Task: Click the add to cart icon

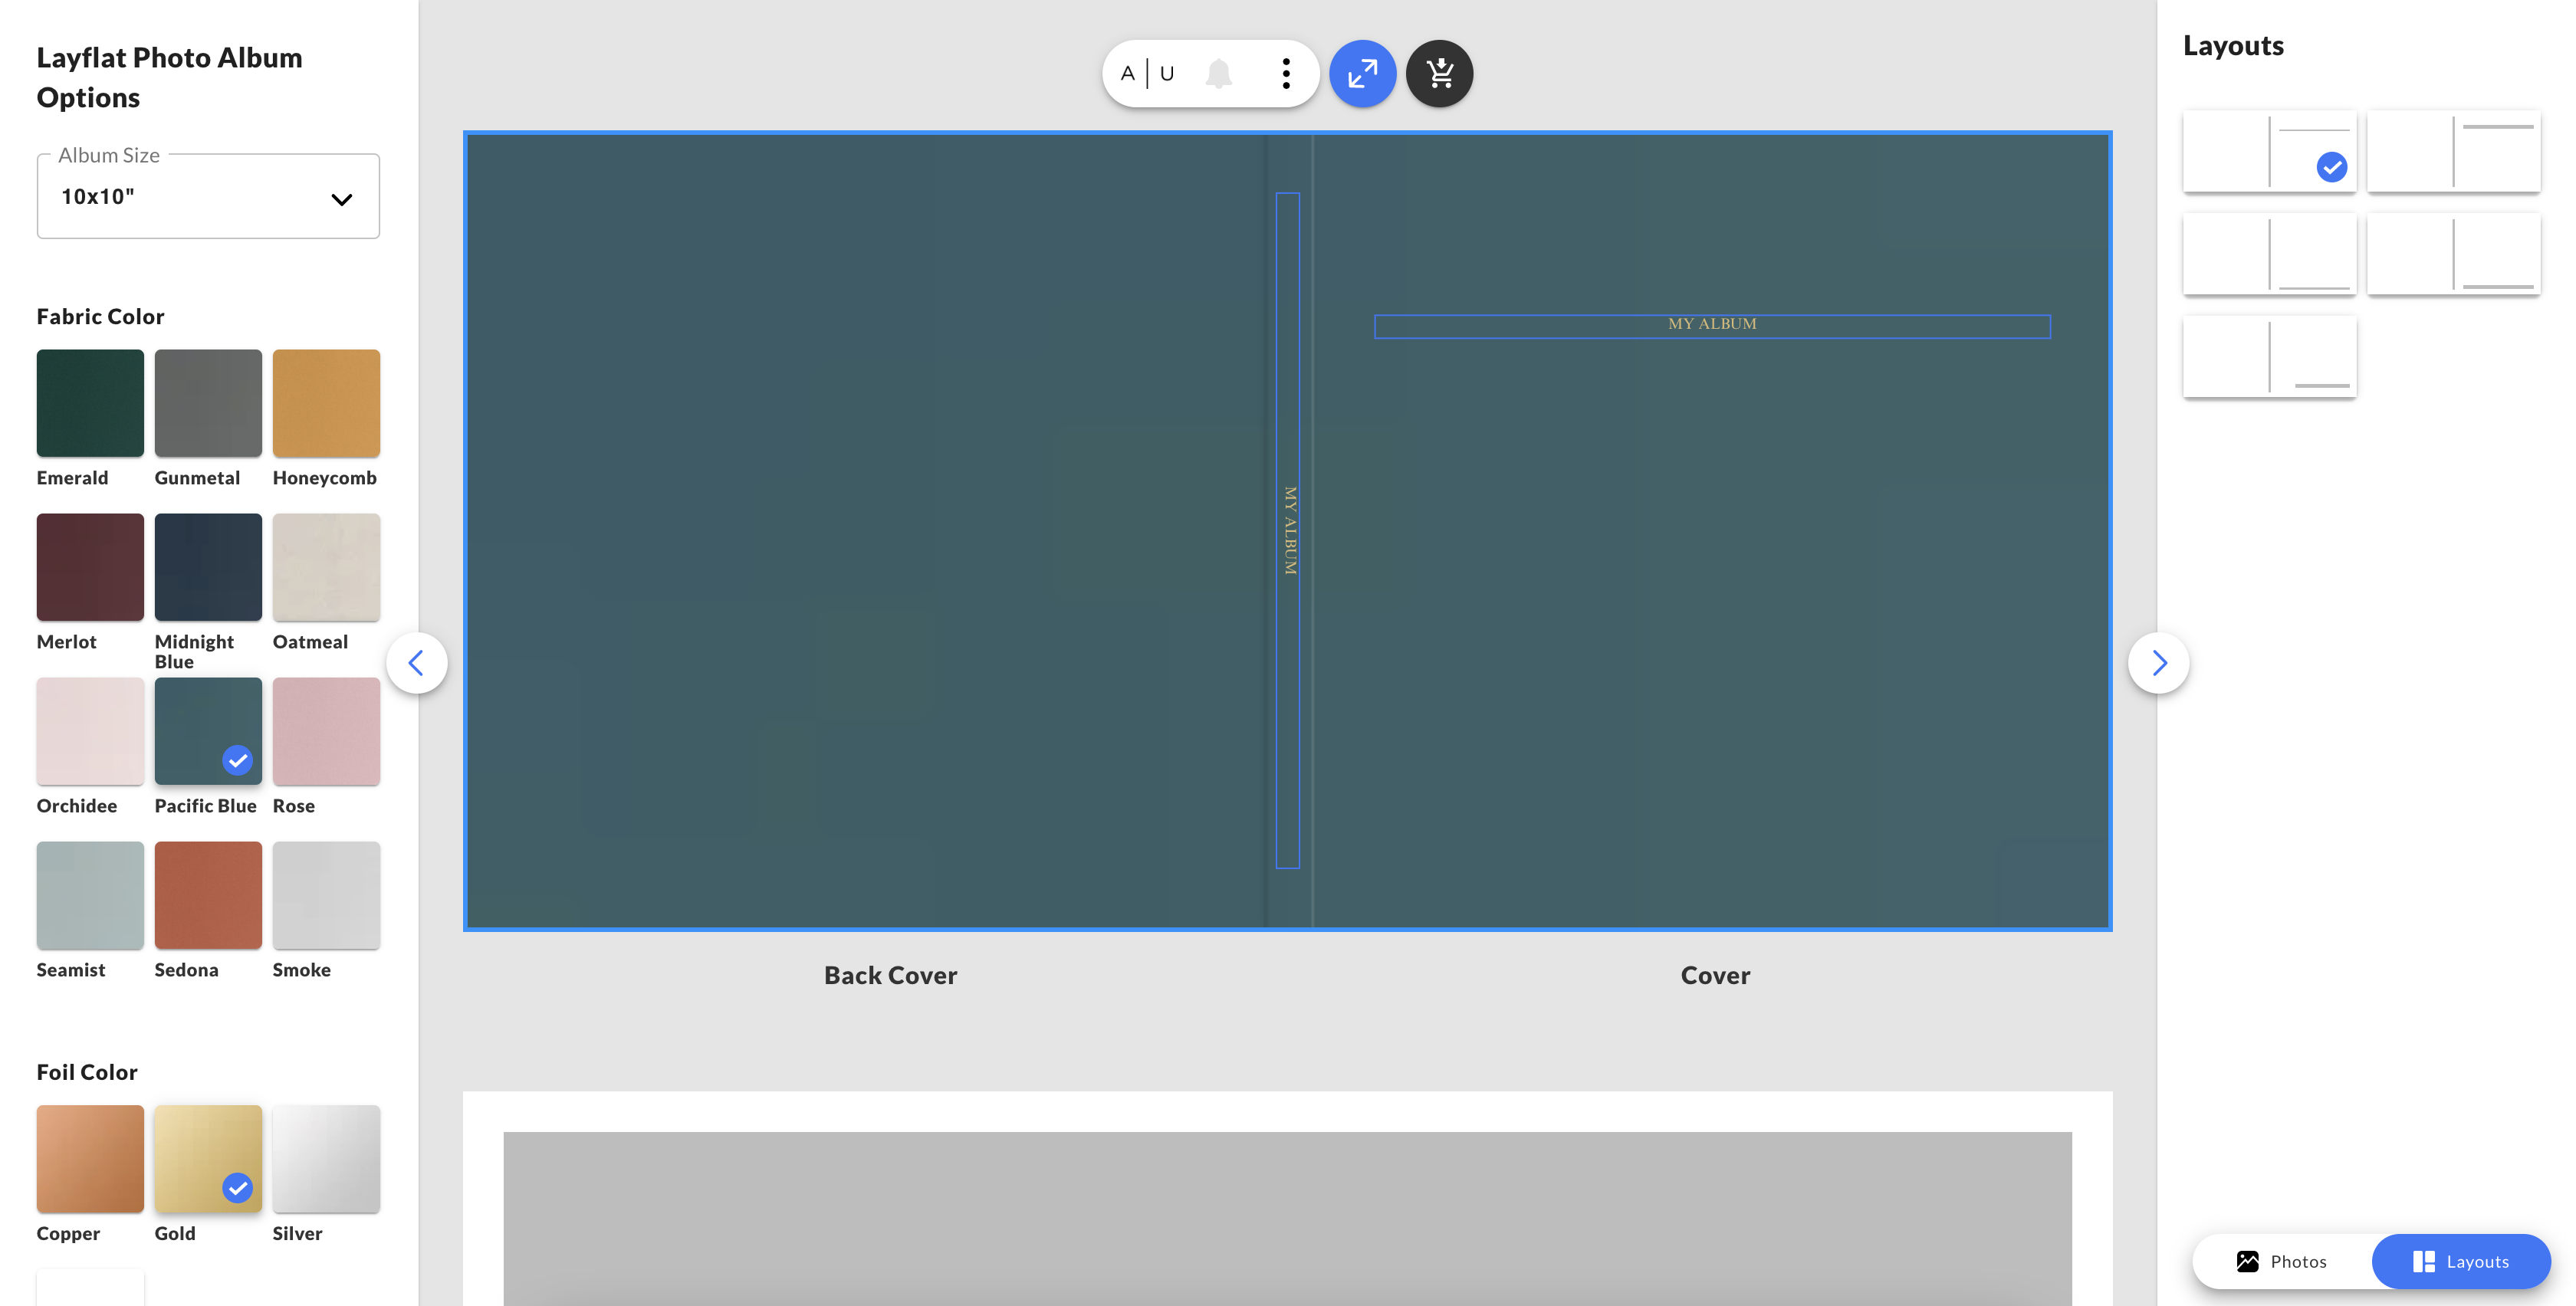Action: click(x=1439, y=73)
